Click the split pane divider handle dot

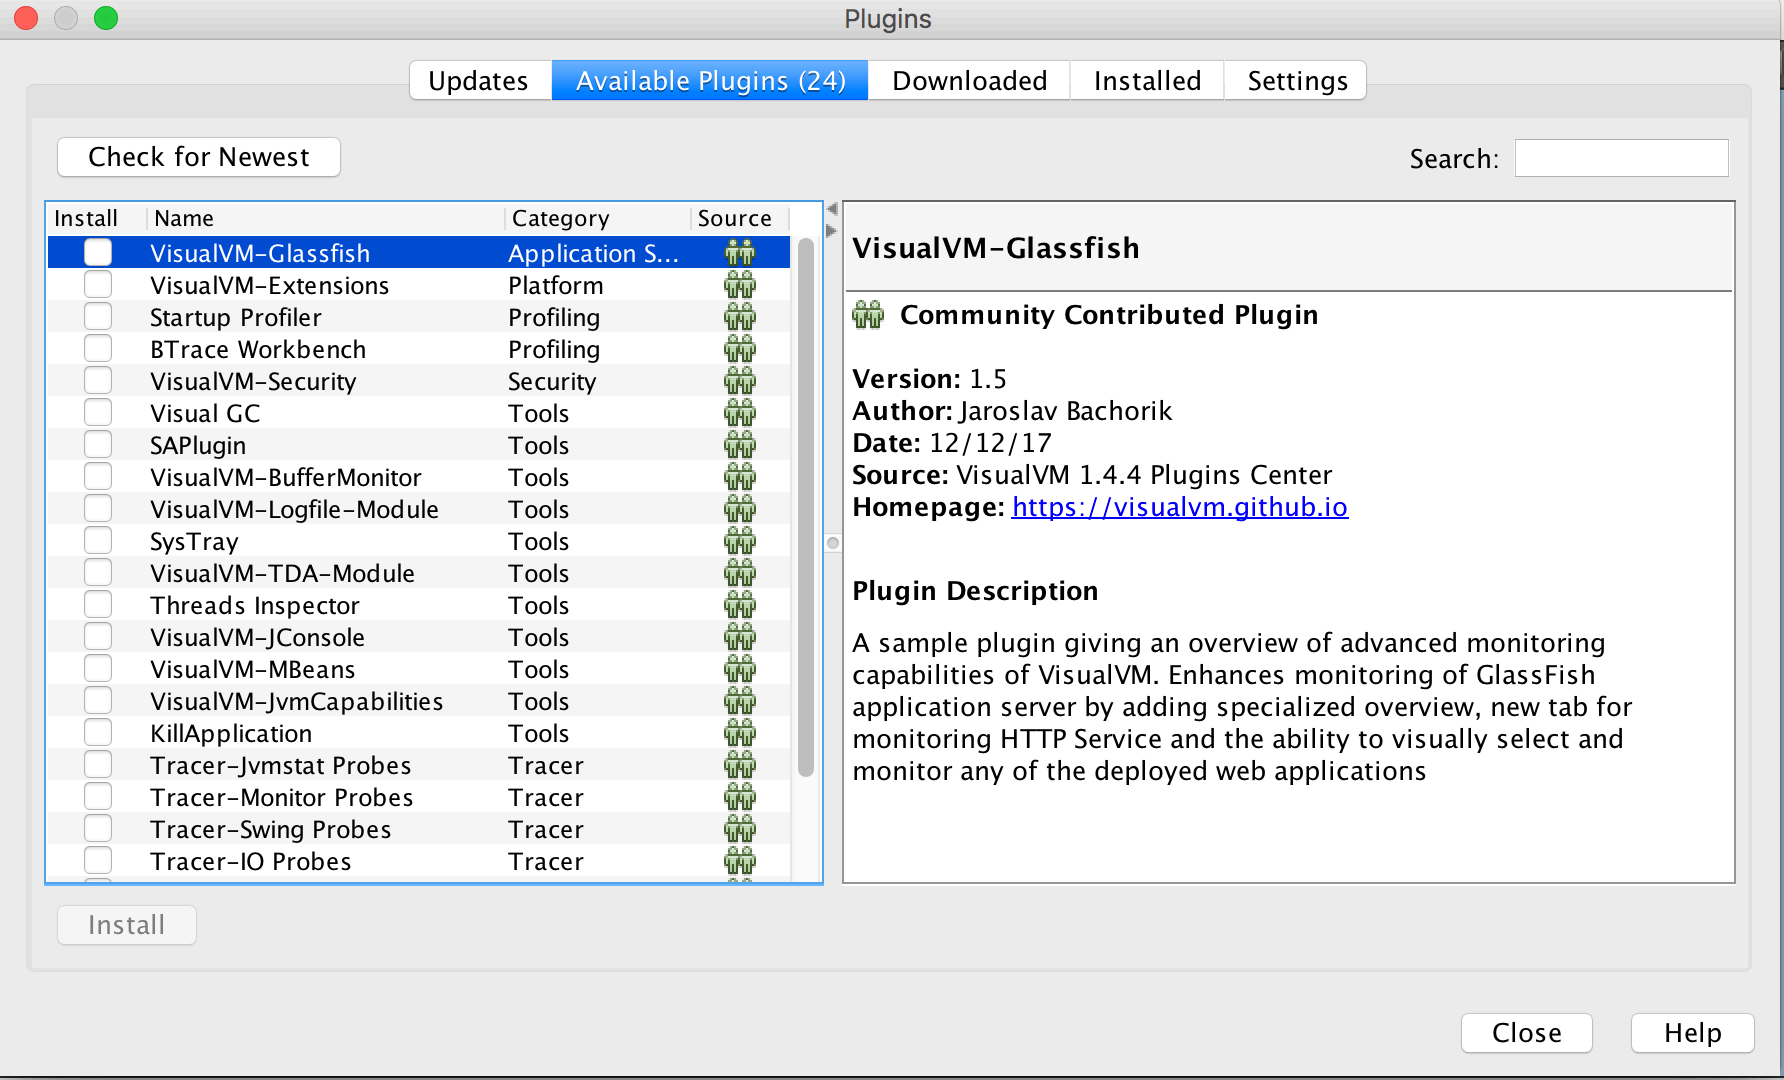point(833,543)
